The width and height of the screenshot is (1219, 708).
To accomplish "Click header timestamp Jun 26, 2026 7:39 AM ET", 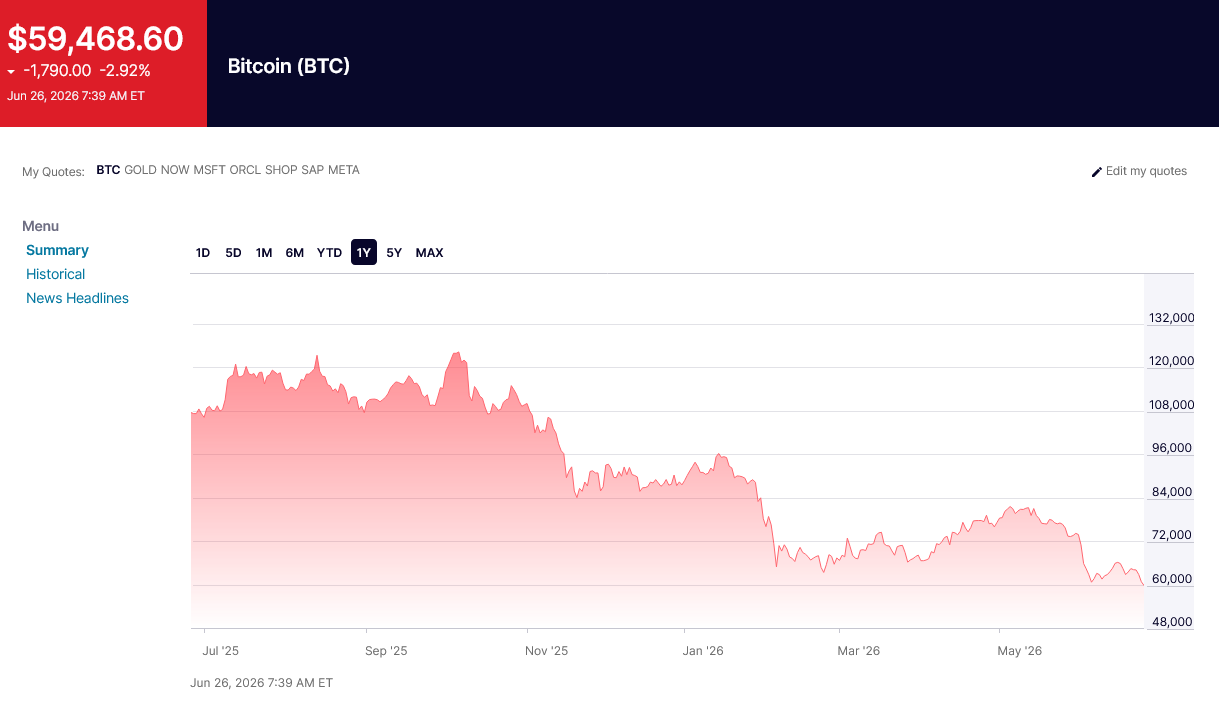I will click(x=76, y=96).
